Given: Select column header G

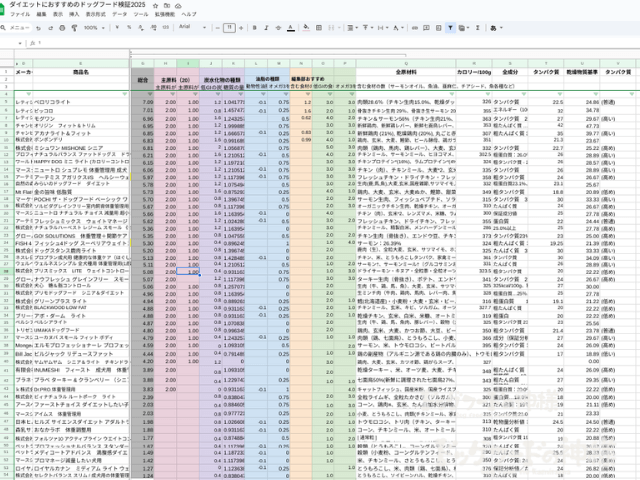Looking at the screenshot, I should point(143,64).
